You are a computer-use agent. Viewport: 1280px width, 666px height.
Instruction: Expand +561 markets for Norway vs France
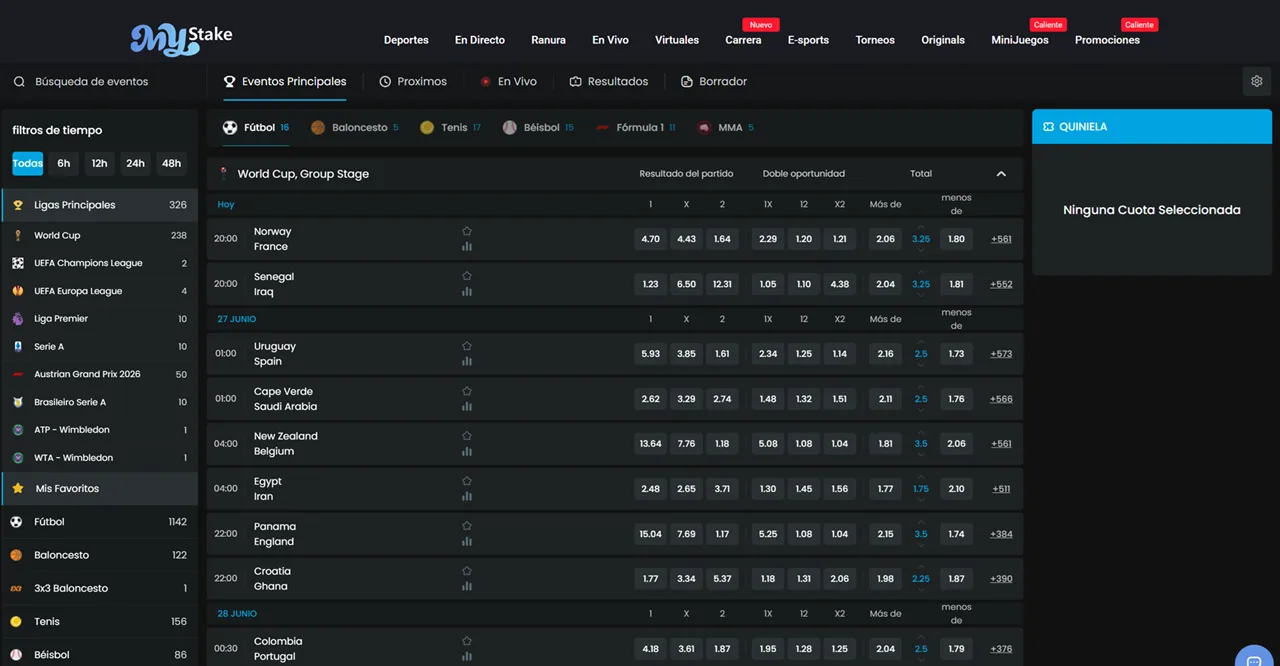pos(1001,239)
